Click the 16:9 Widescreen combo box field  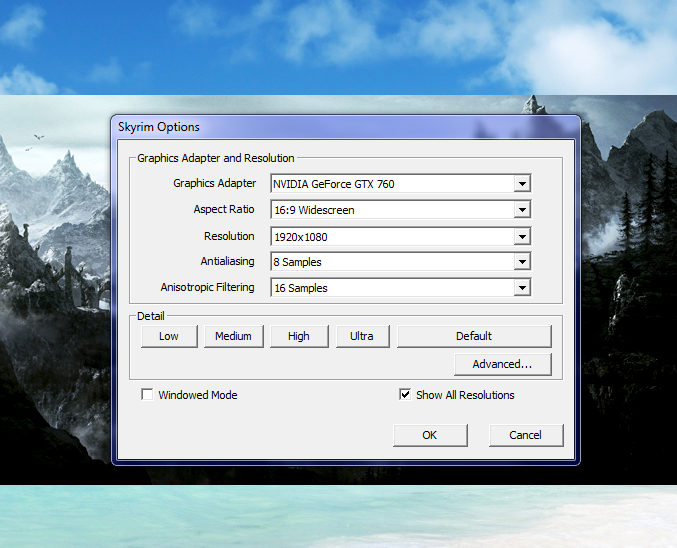(401, 210)
